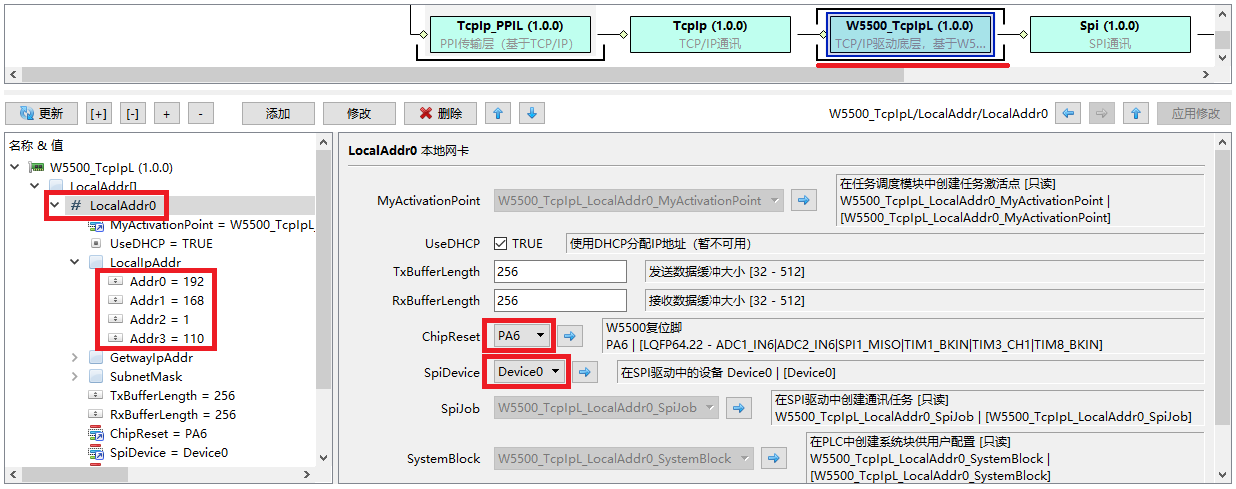The width and height of the screenshot is (1236, 489).
Task: Jump to ChipReset reference arrow icon
Action: [569, 336]
